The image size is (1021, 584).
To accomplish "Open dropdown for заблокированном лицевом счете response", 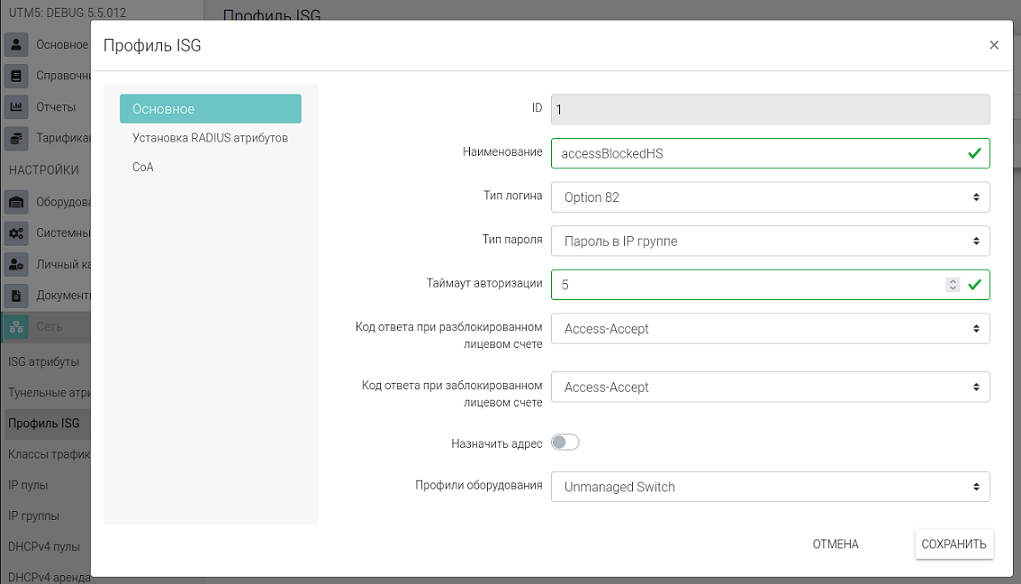I will [770, 387].
